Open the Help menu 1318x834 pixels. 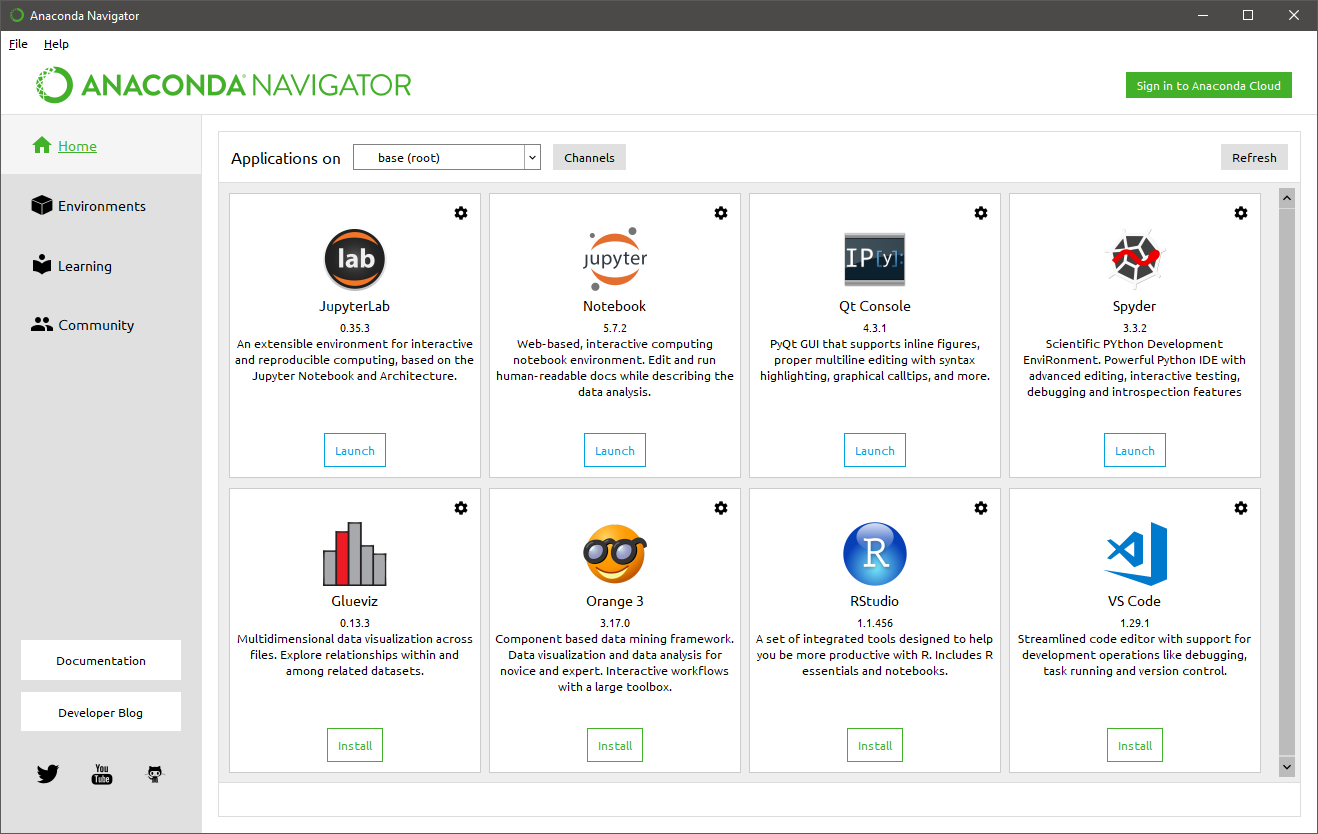click(x=56, y=44)
